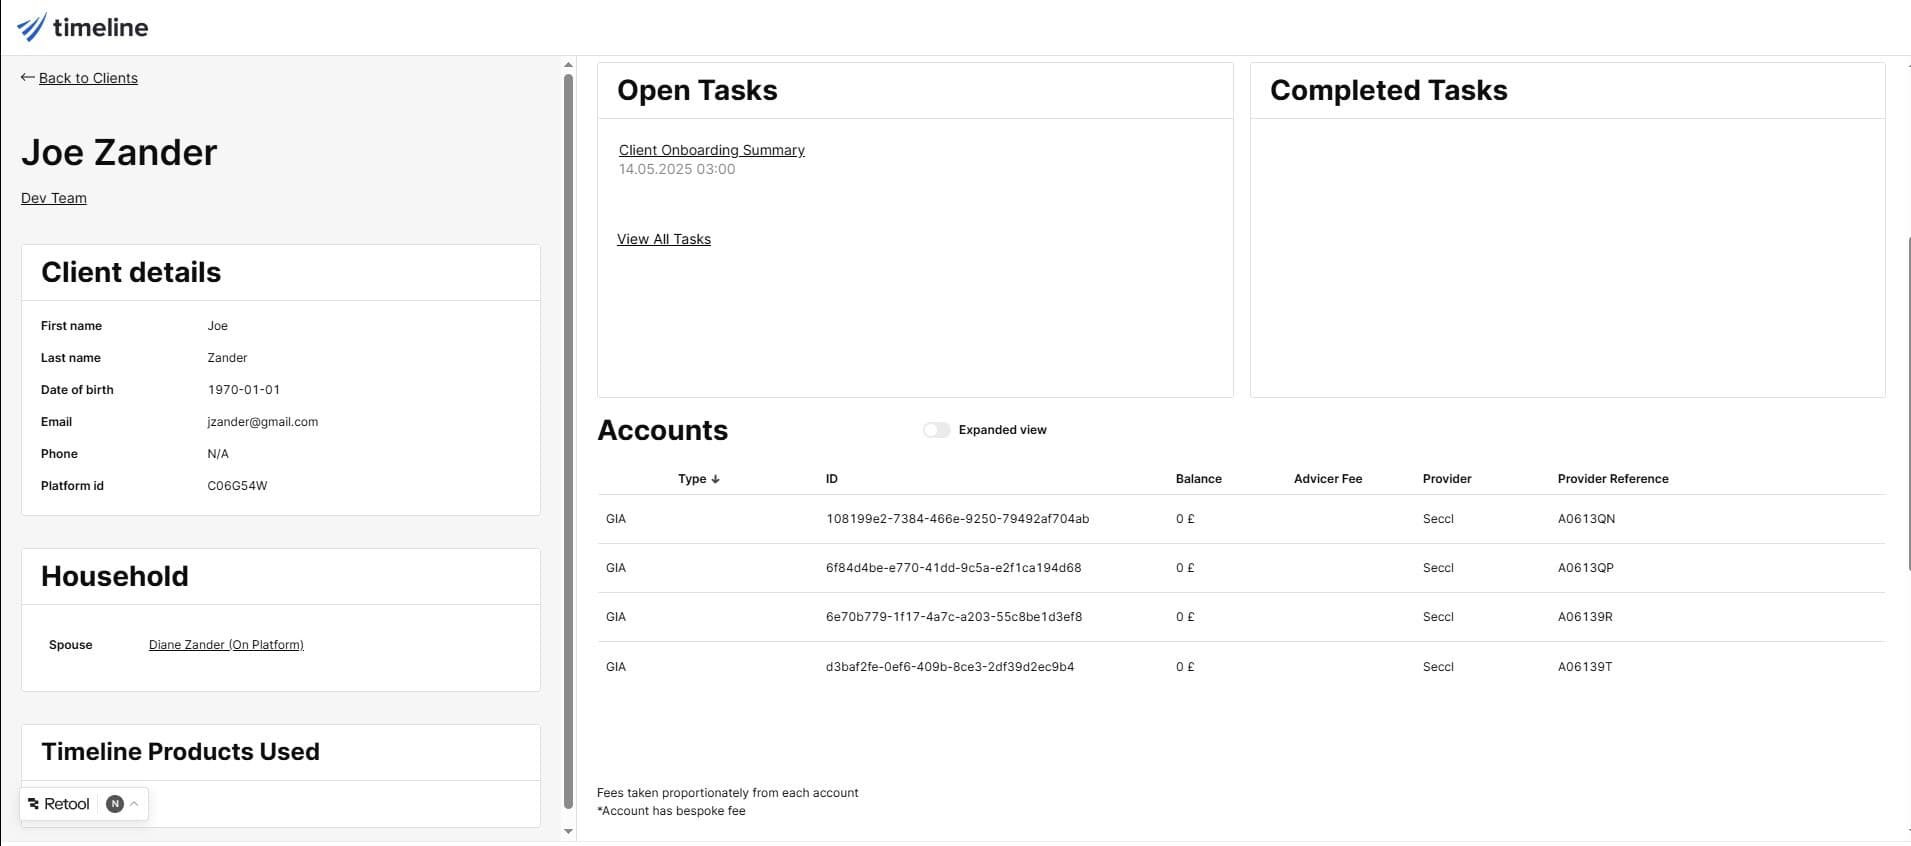Click the timeline logo icon
The image size is (1911, 846).
[31, 27]
